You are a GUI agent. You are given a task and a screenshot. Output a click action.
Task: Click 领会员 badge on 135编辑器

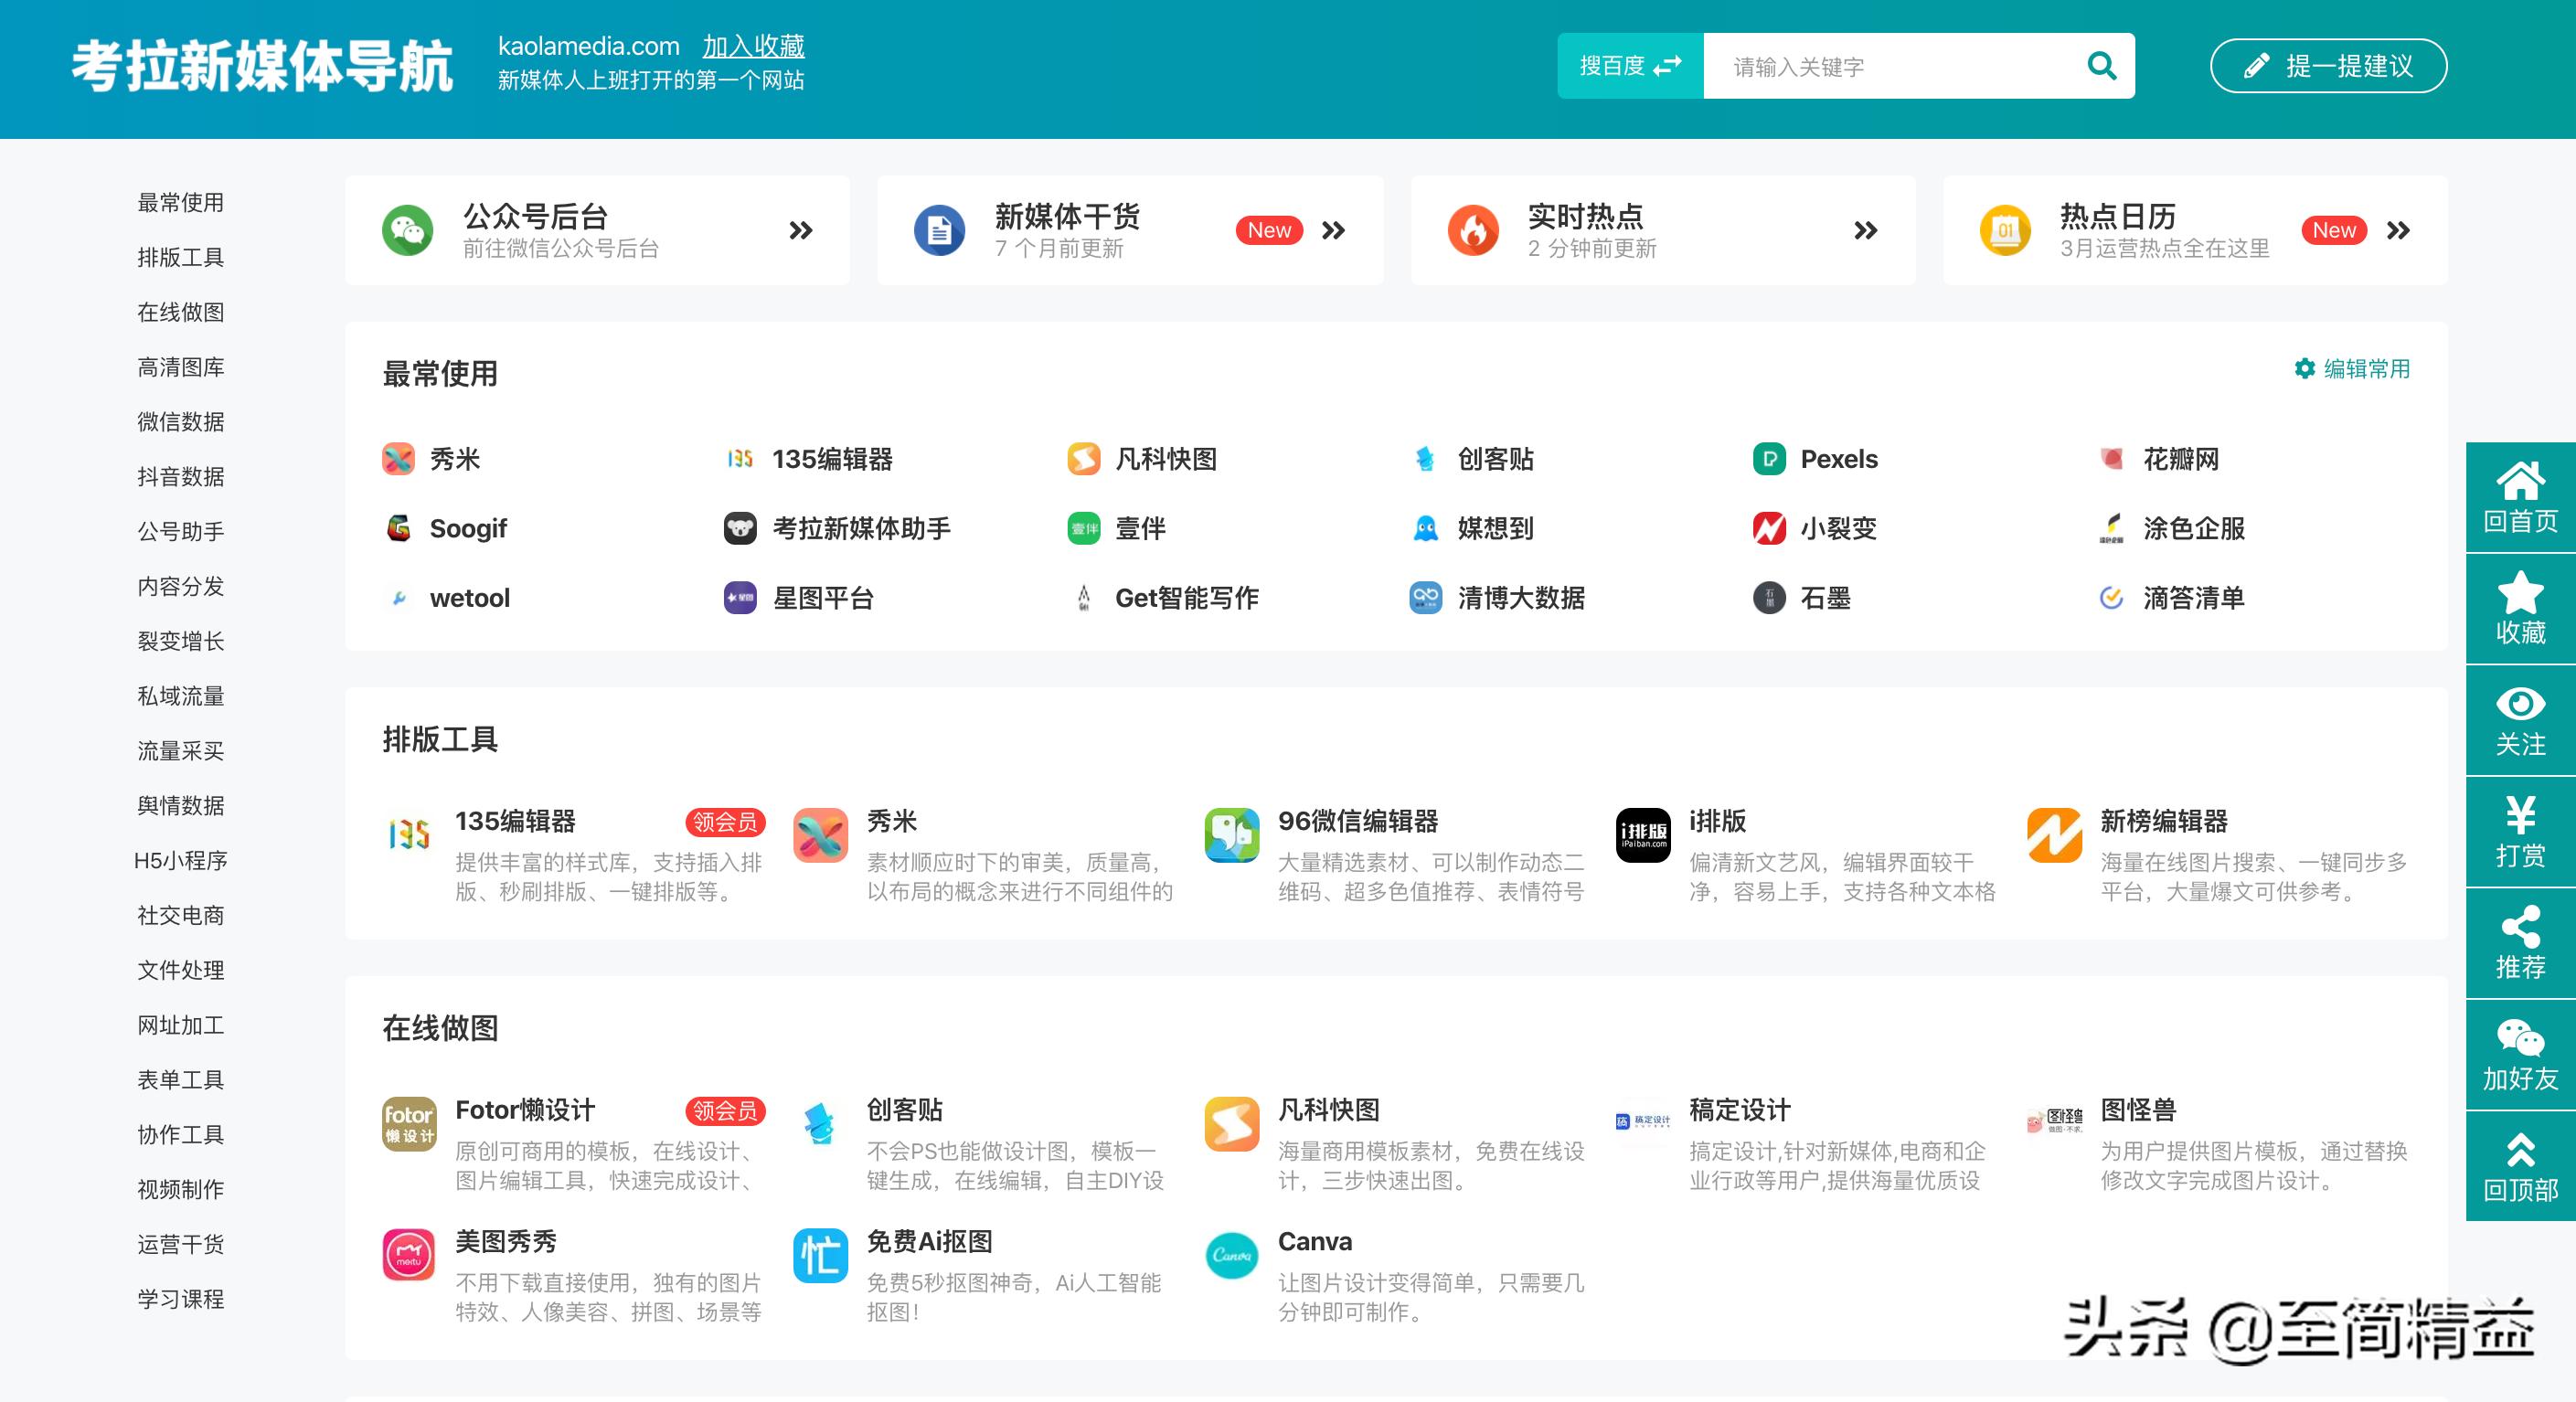tap(725, 822)
